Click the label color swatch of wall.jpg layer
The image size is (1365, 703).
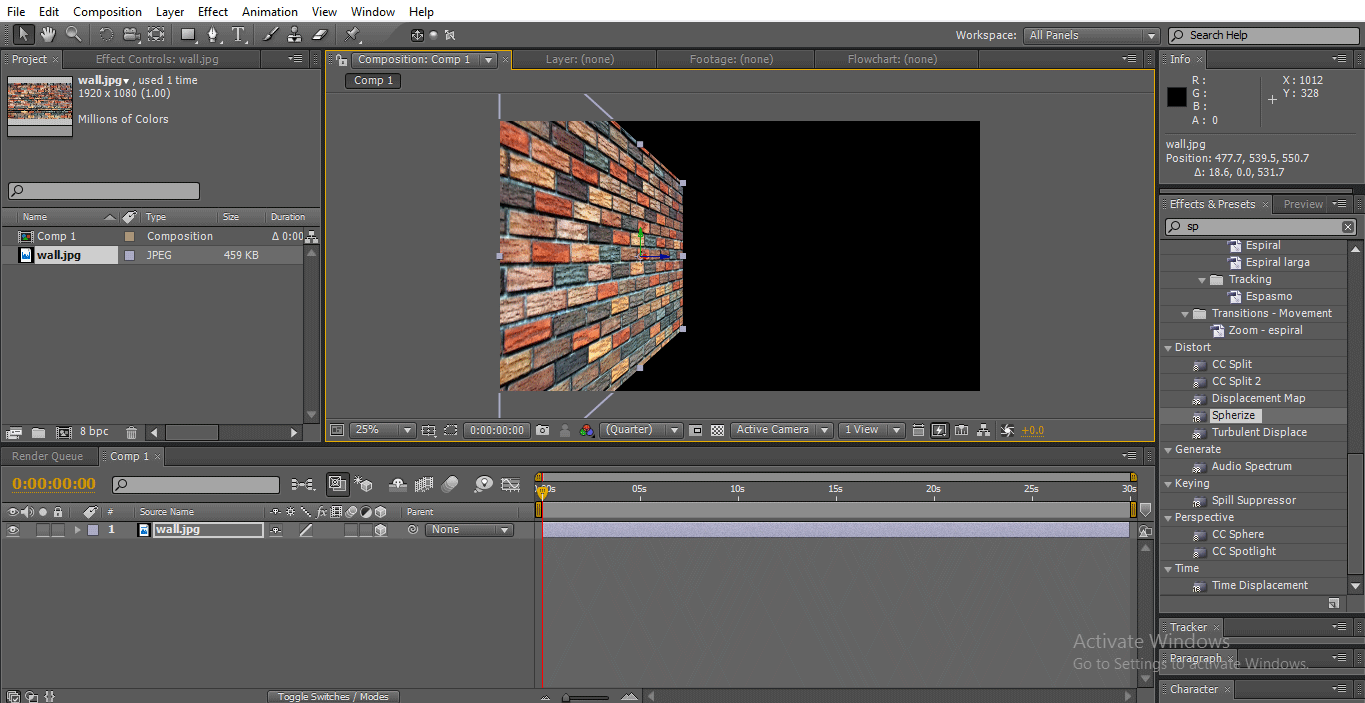[93, 530]
